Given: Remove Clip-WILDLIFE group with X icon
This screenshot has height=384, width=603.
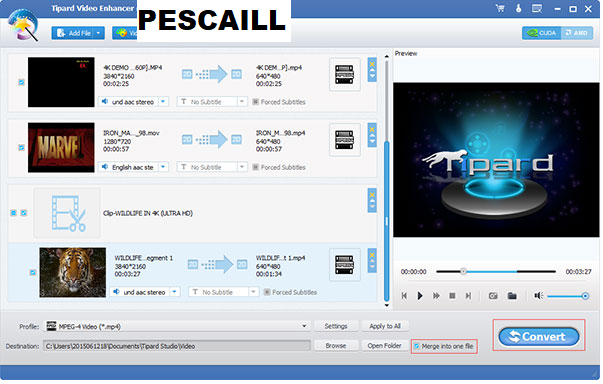Looking at the screenshot, I should (x=372, y=195).
